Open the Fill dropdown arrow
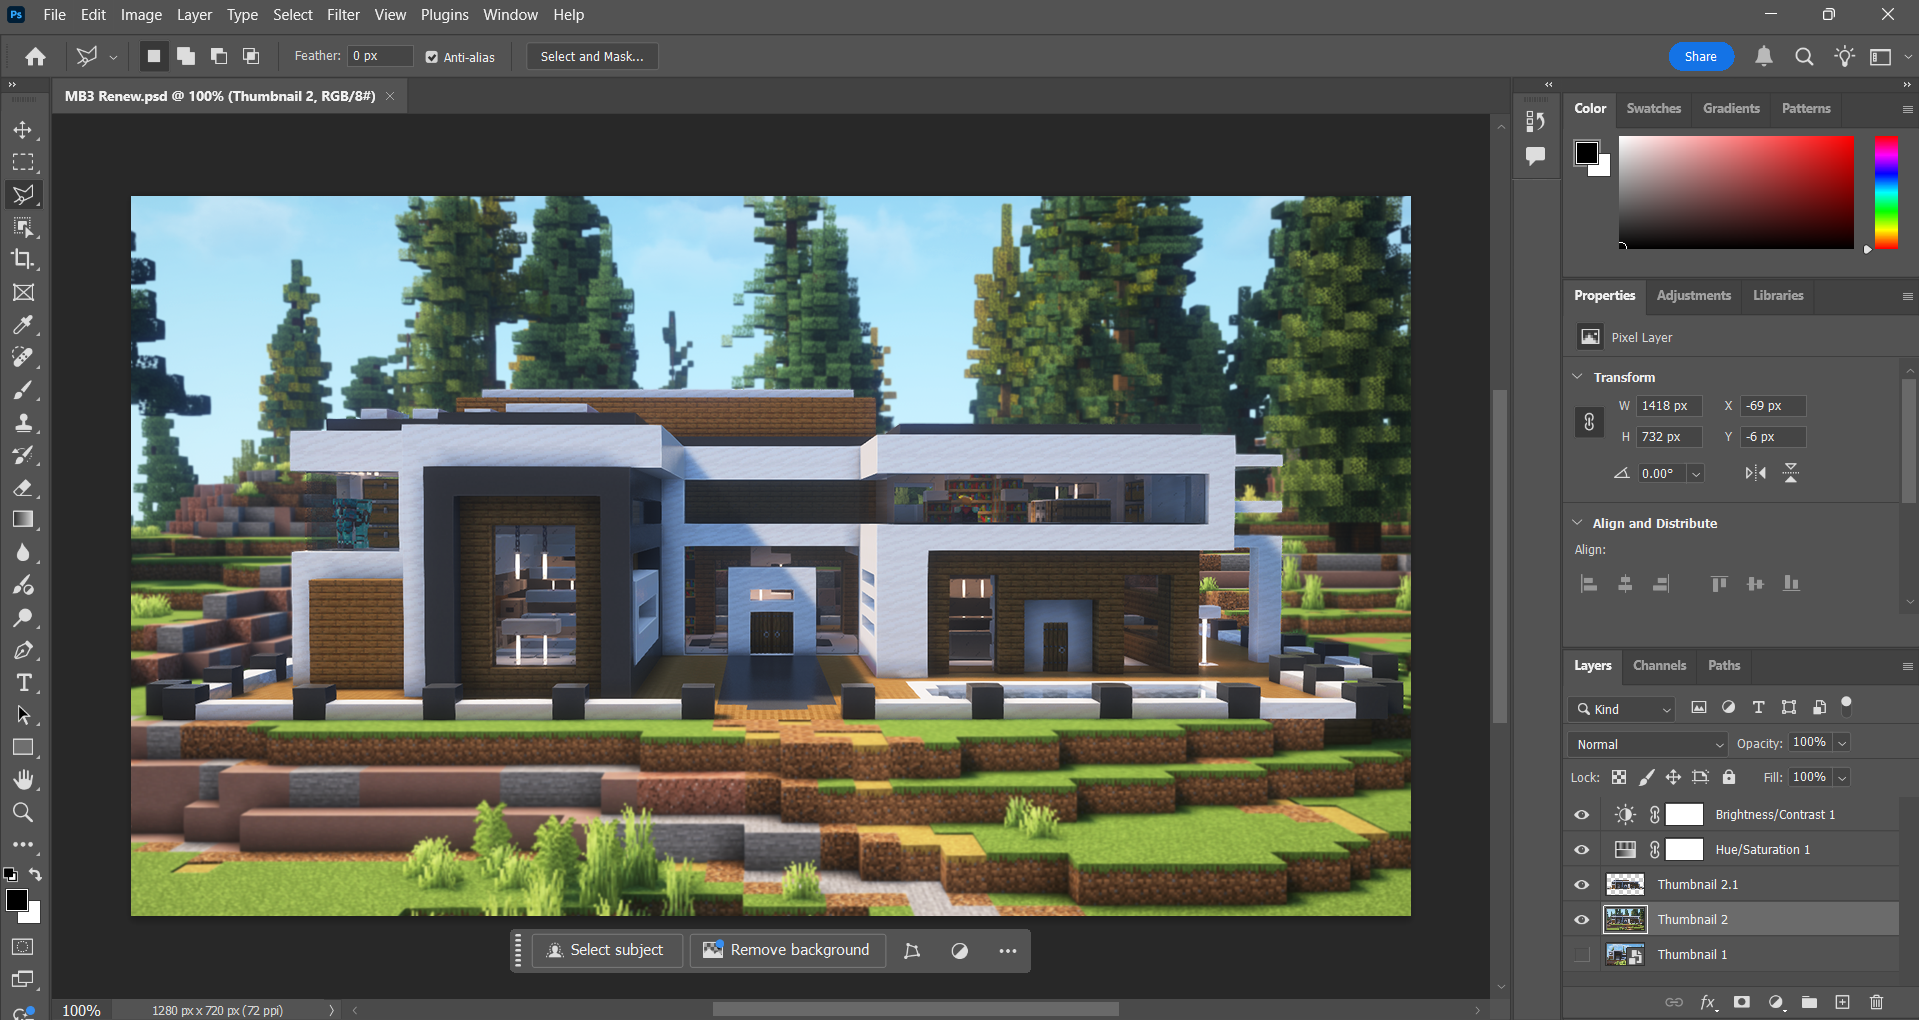 click(1842, 777)
